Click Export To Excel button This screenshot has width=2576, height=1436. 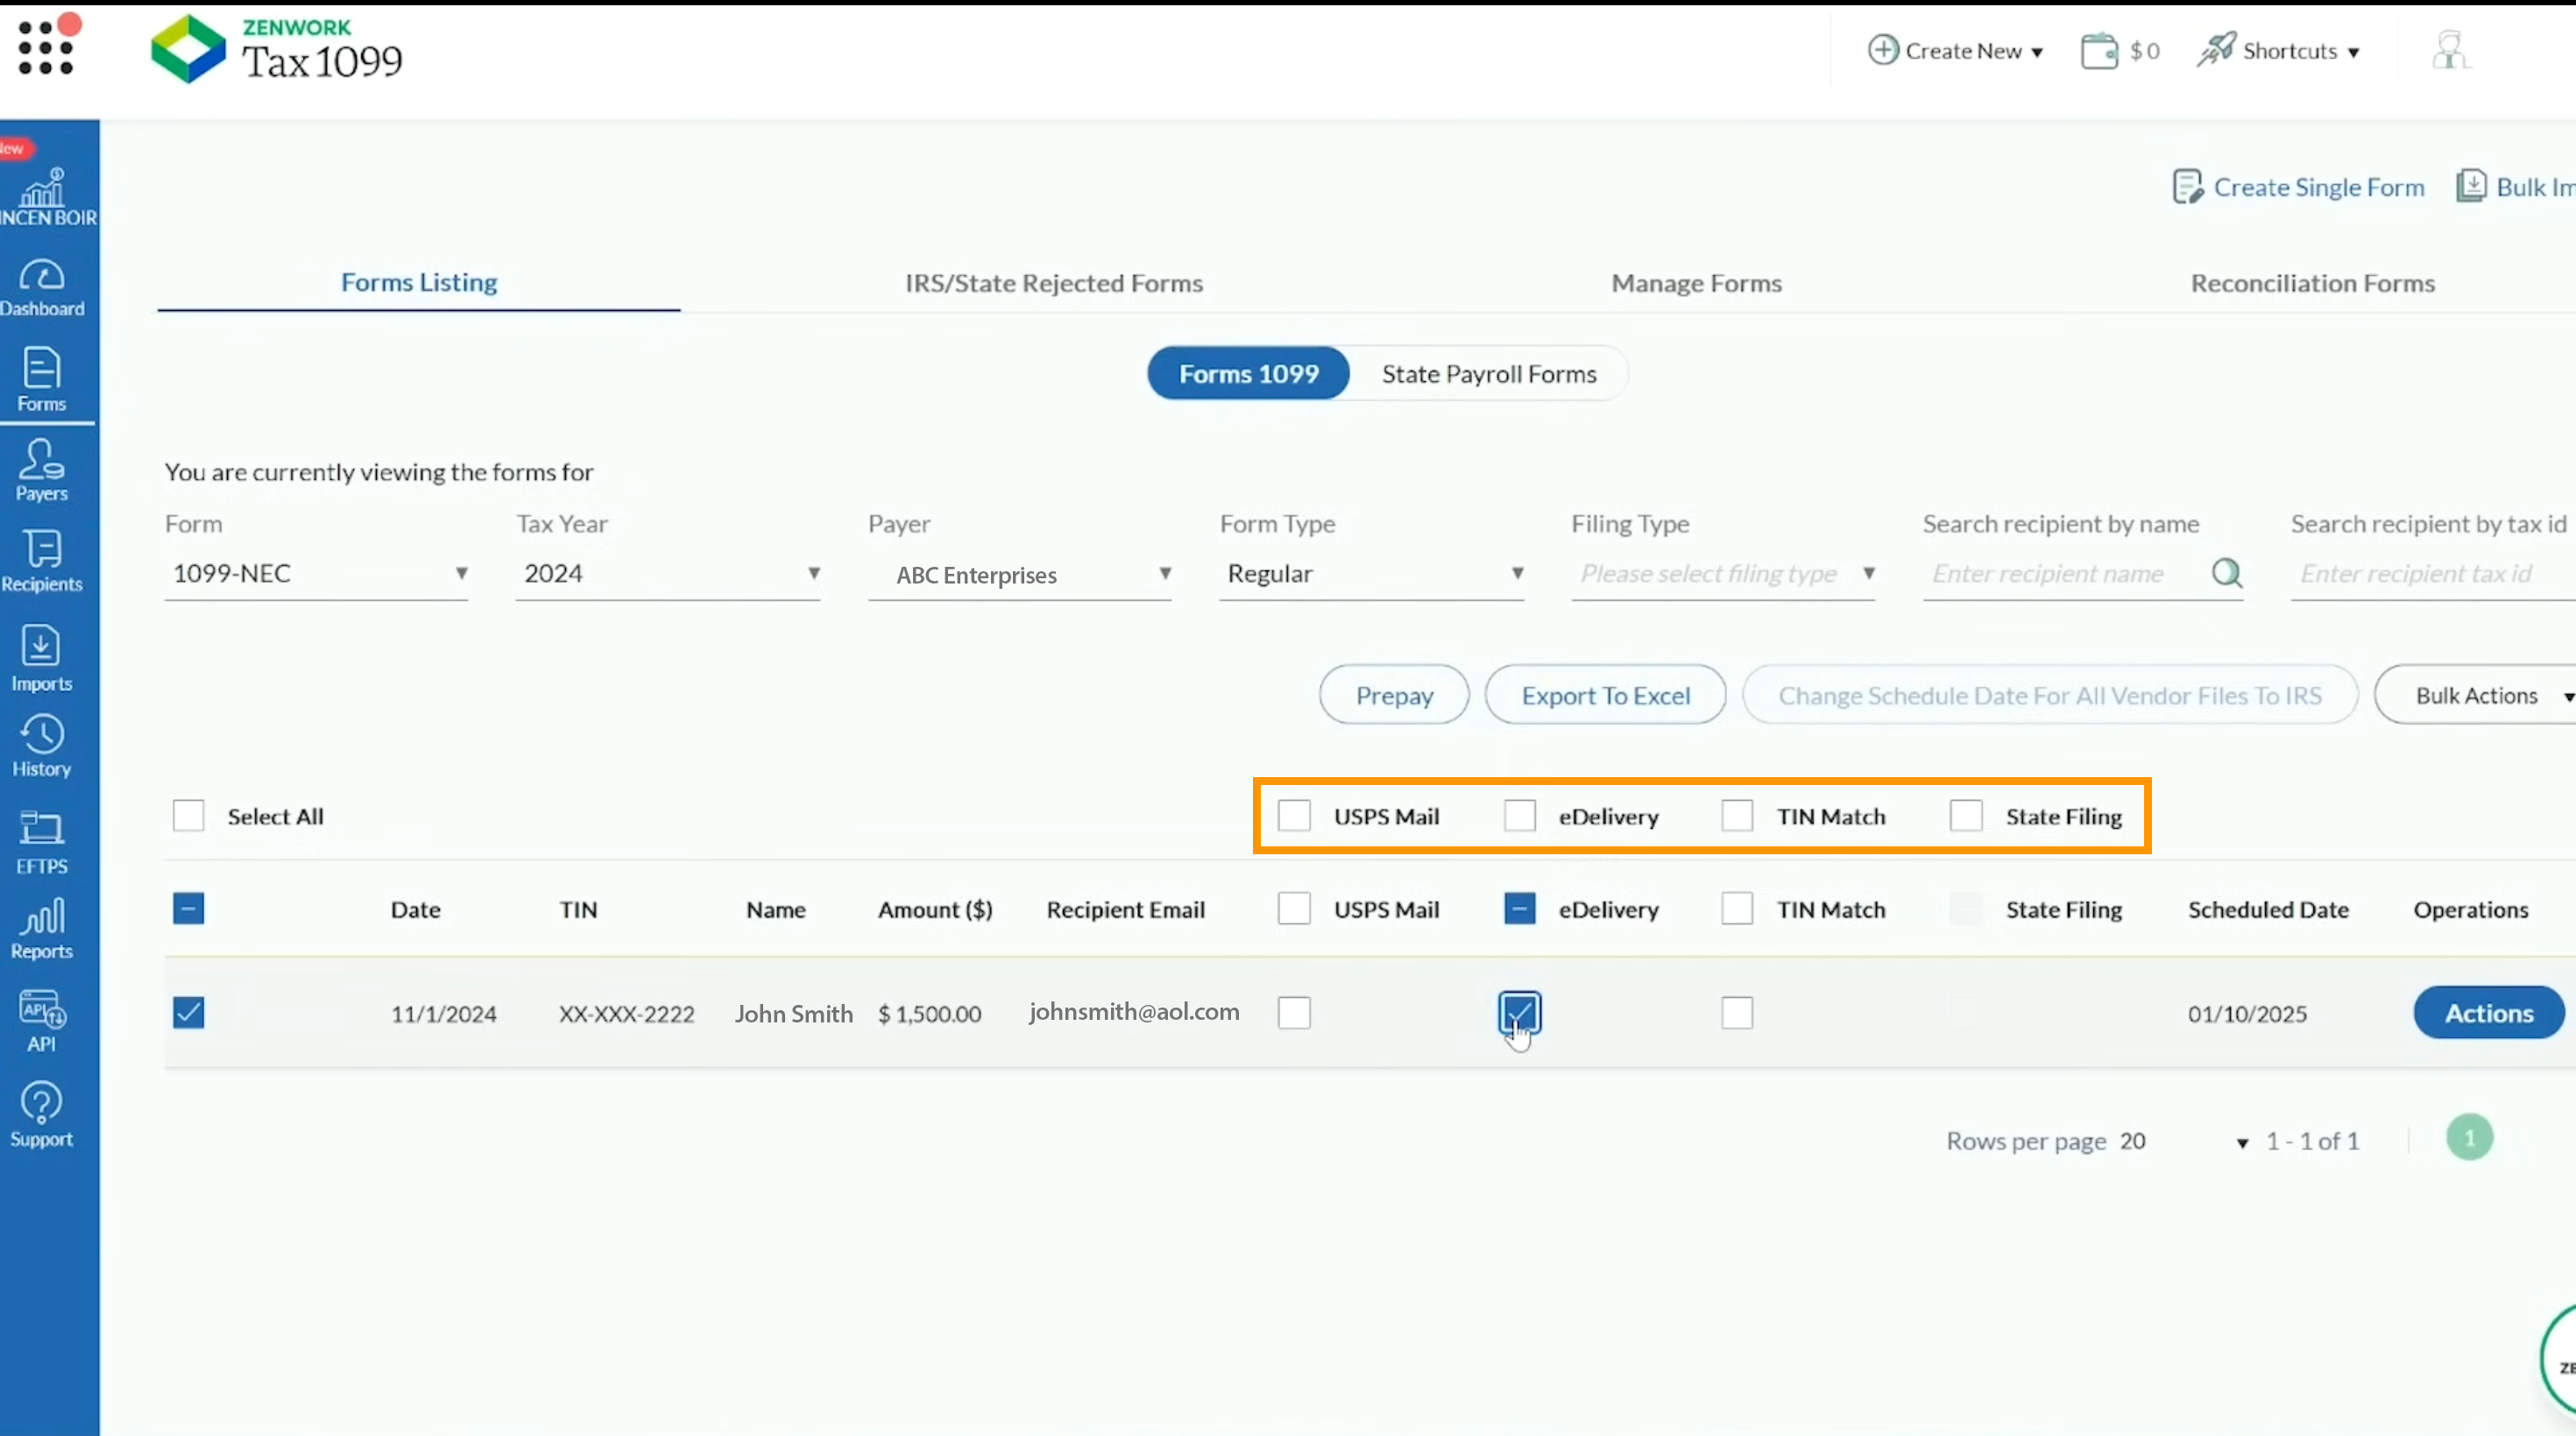pos(1606,695)
